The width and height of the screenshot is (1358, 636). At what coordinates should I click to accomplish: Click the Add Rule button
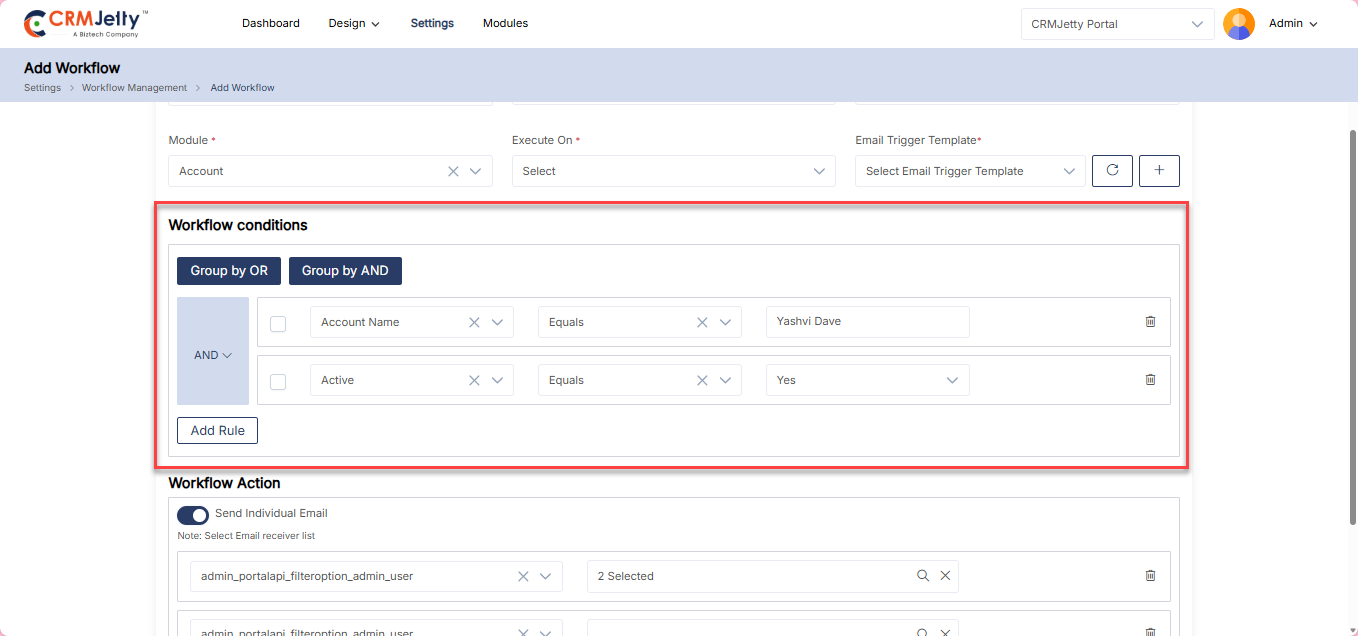(217, 431)
